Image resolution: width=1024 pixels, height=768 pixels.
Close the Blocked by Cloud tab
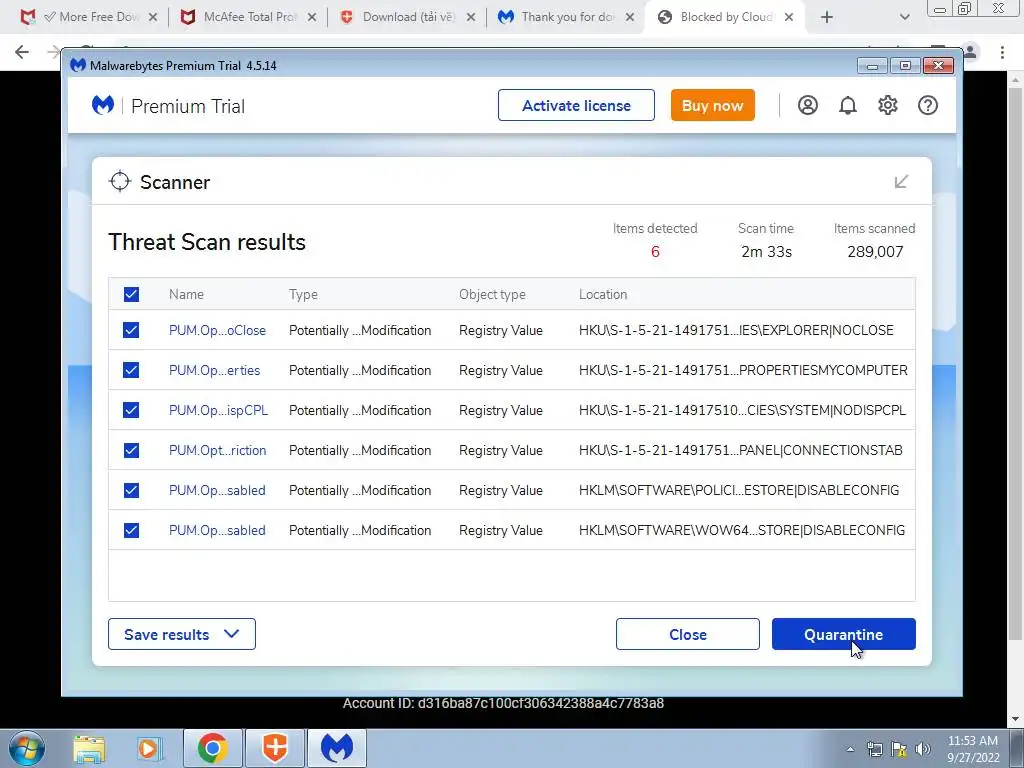click(789, 17)
